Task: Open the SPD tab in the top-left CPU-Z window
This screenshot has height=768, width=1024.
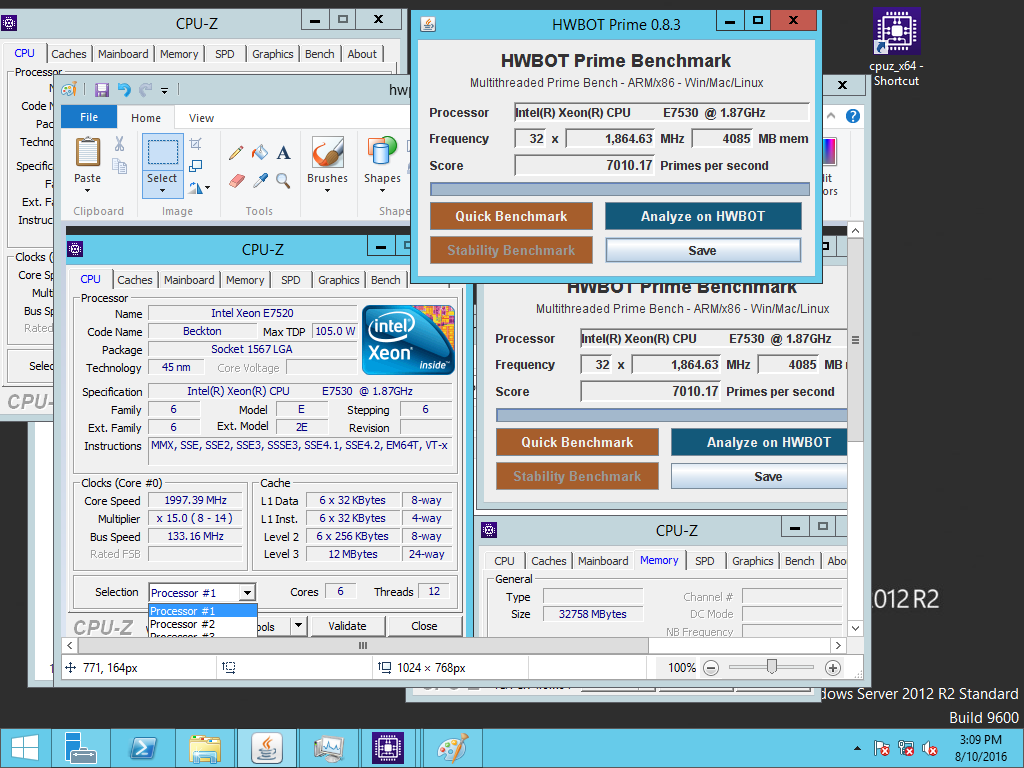Action: tap(225, 54)
